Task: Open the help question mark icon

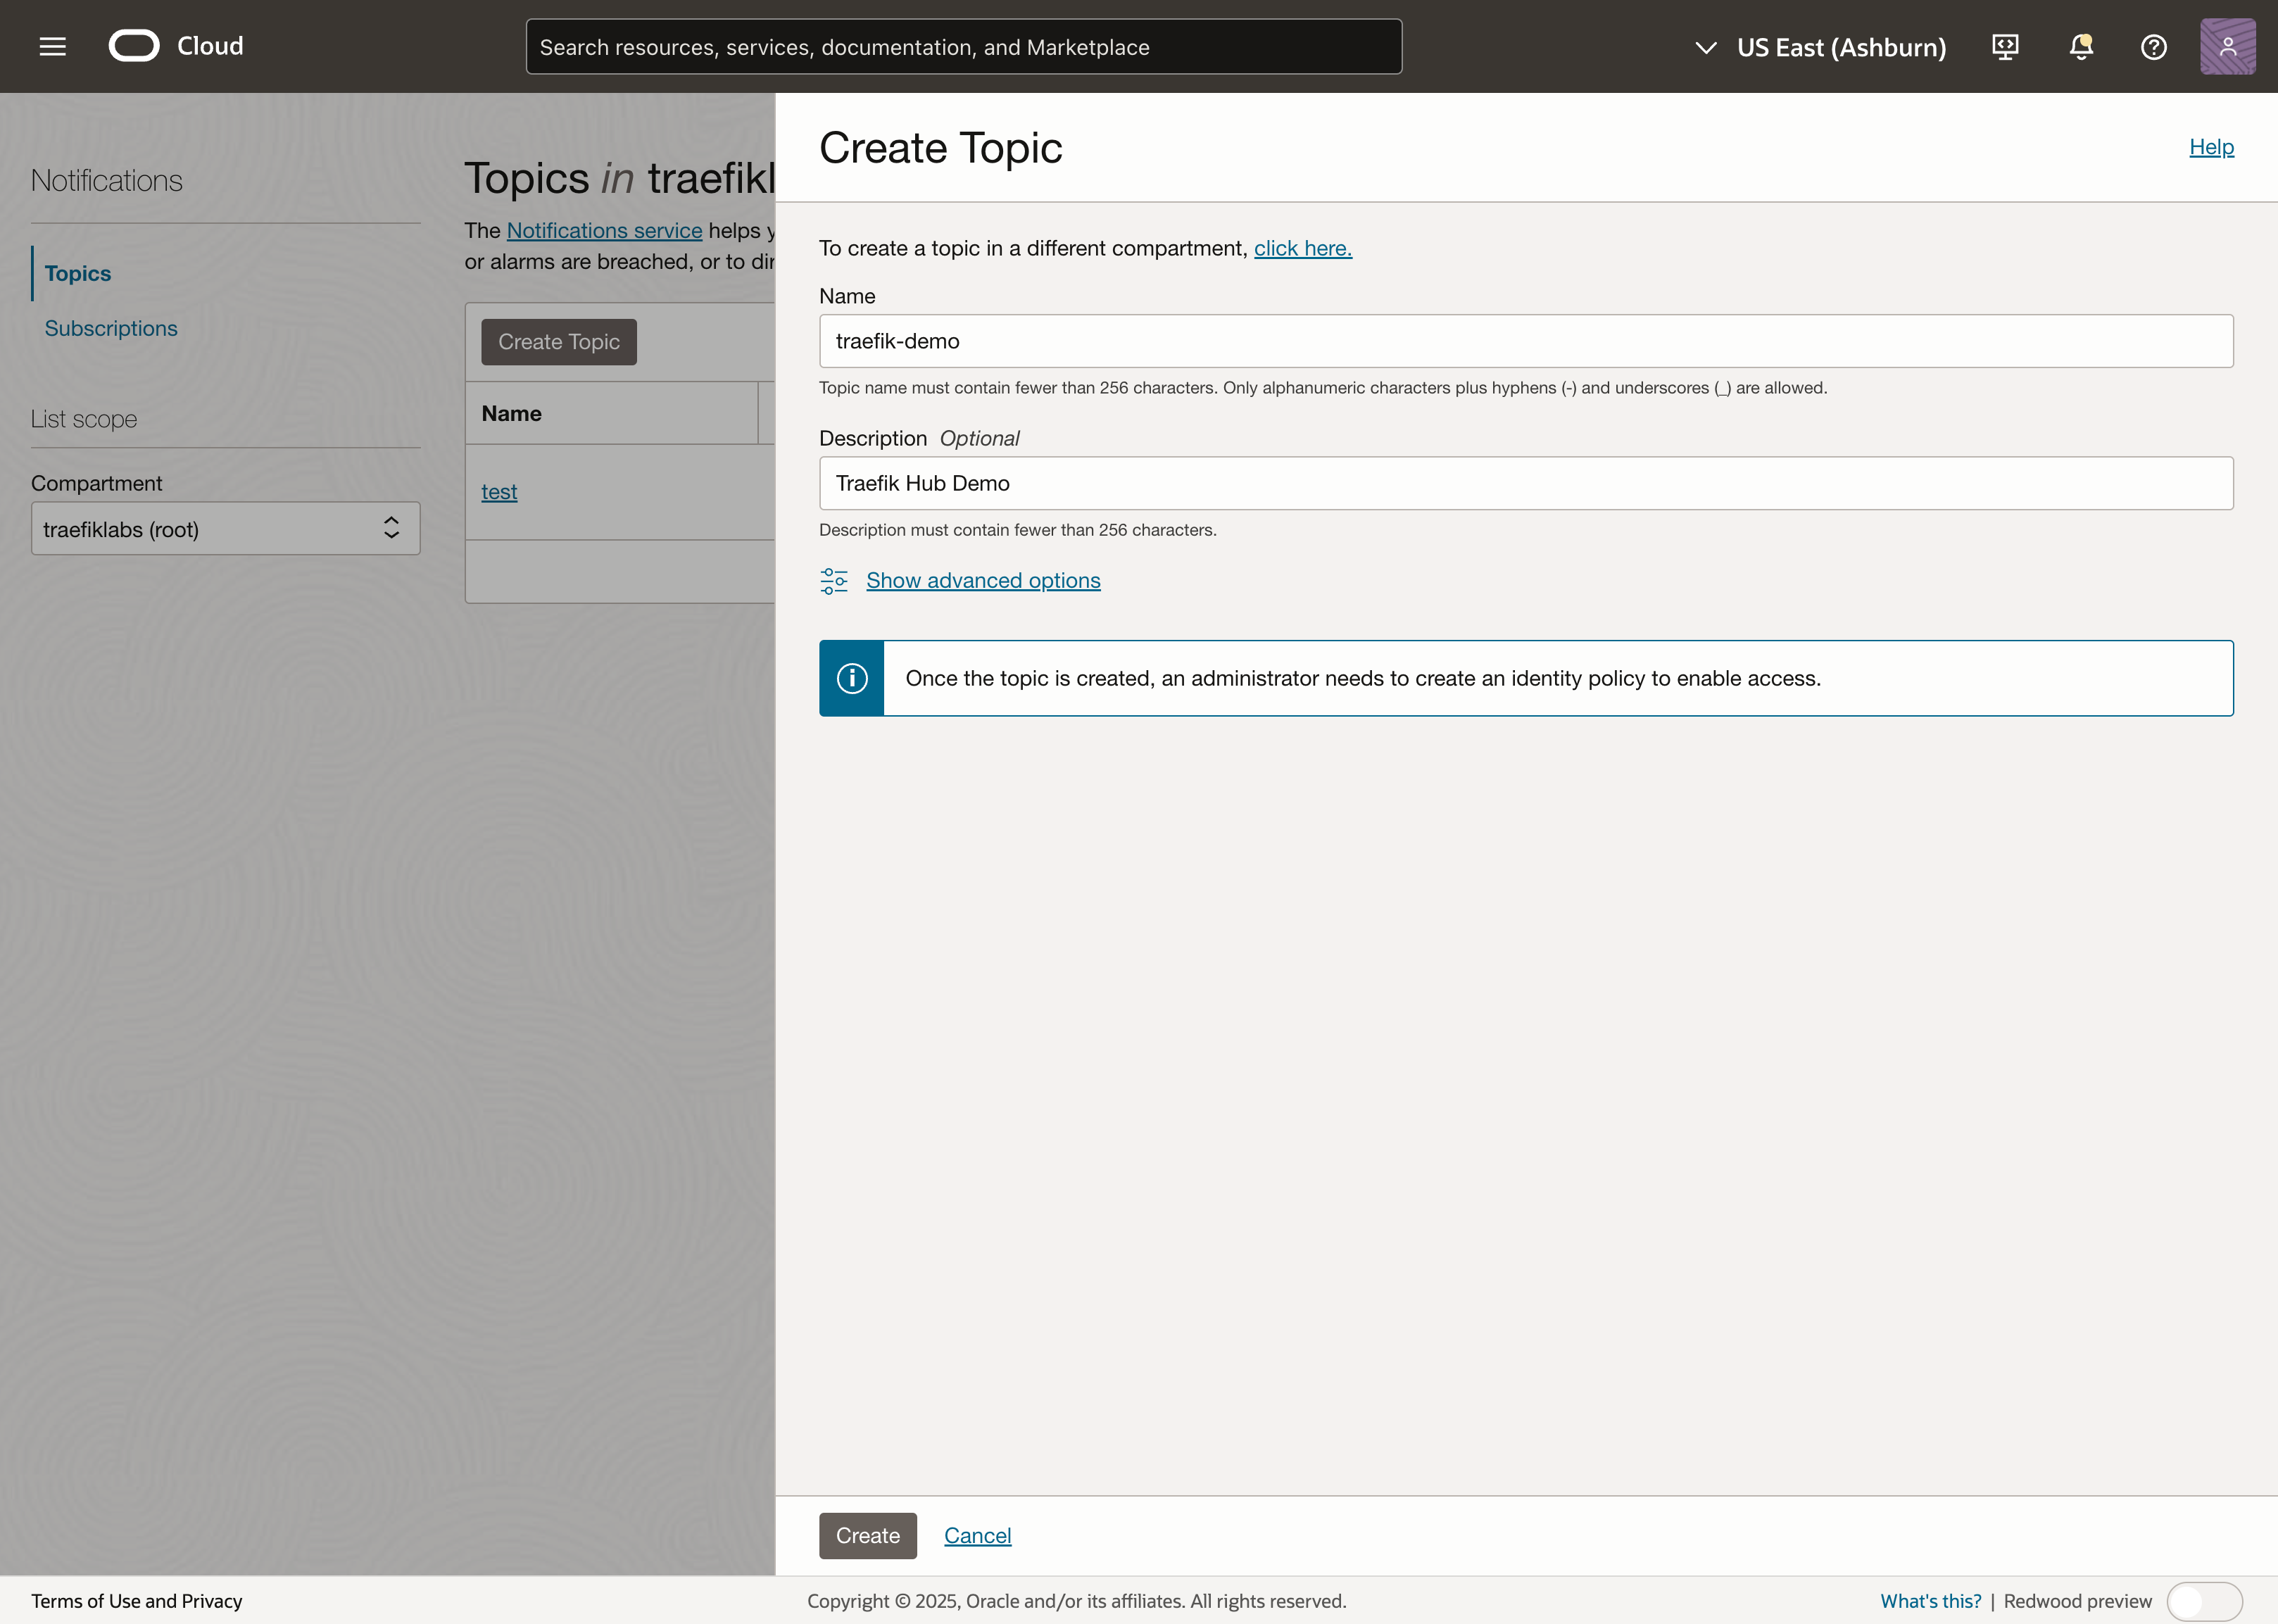Action: point(2153,47)
